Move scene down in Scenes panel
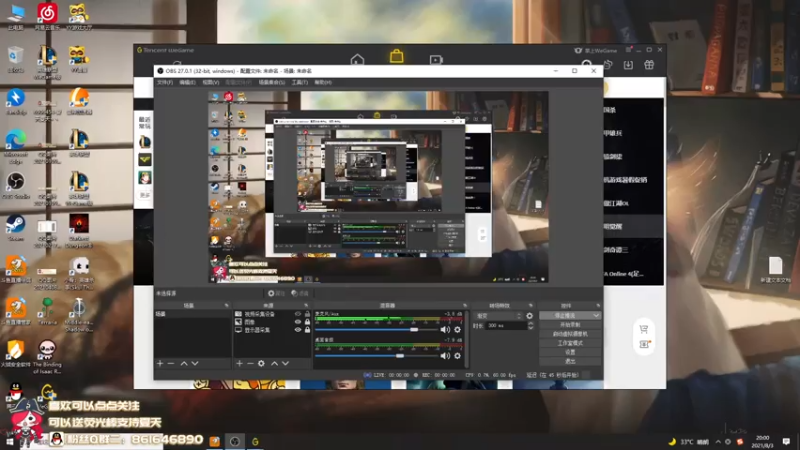 click(195, 363)
